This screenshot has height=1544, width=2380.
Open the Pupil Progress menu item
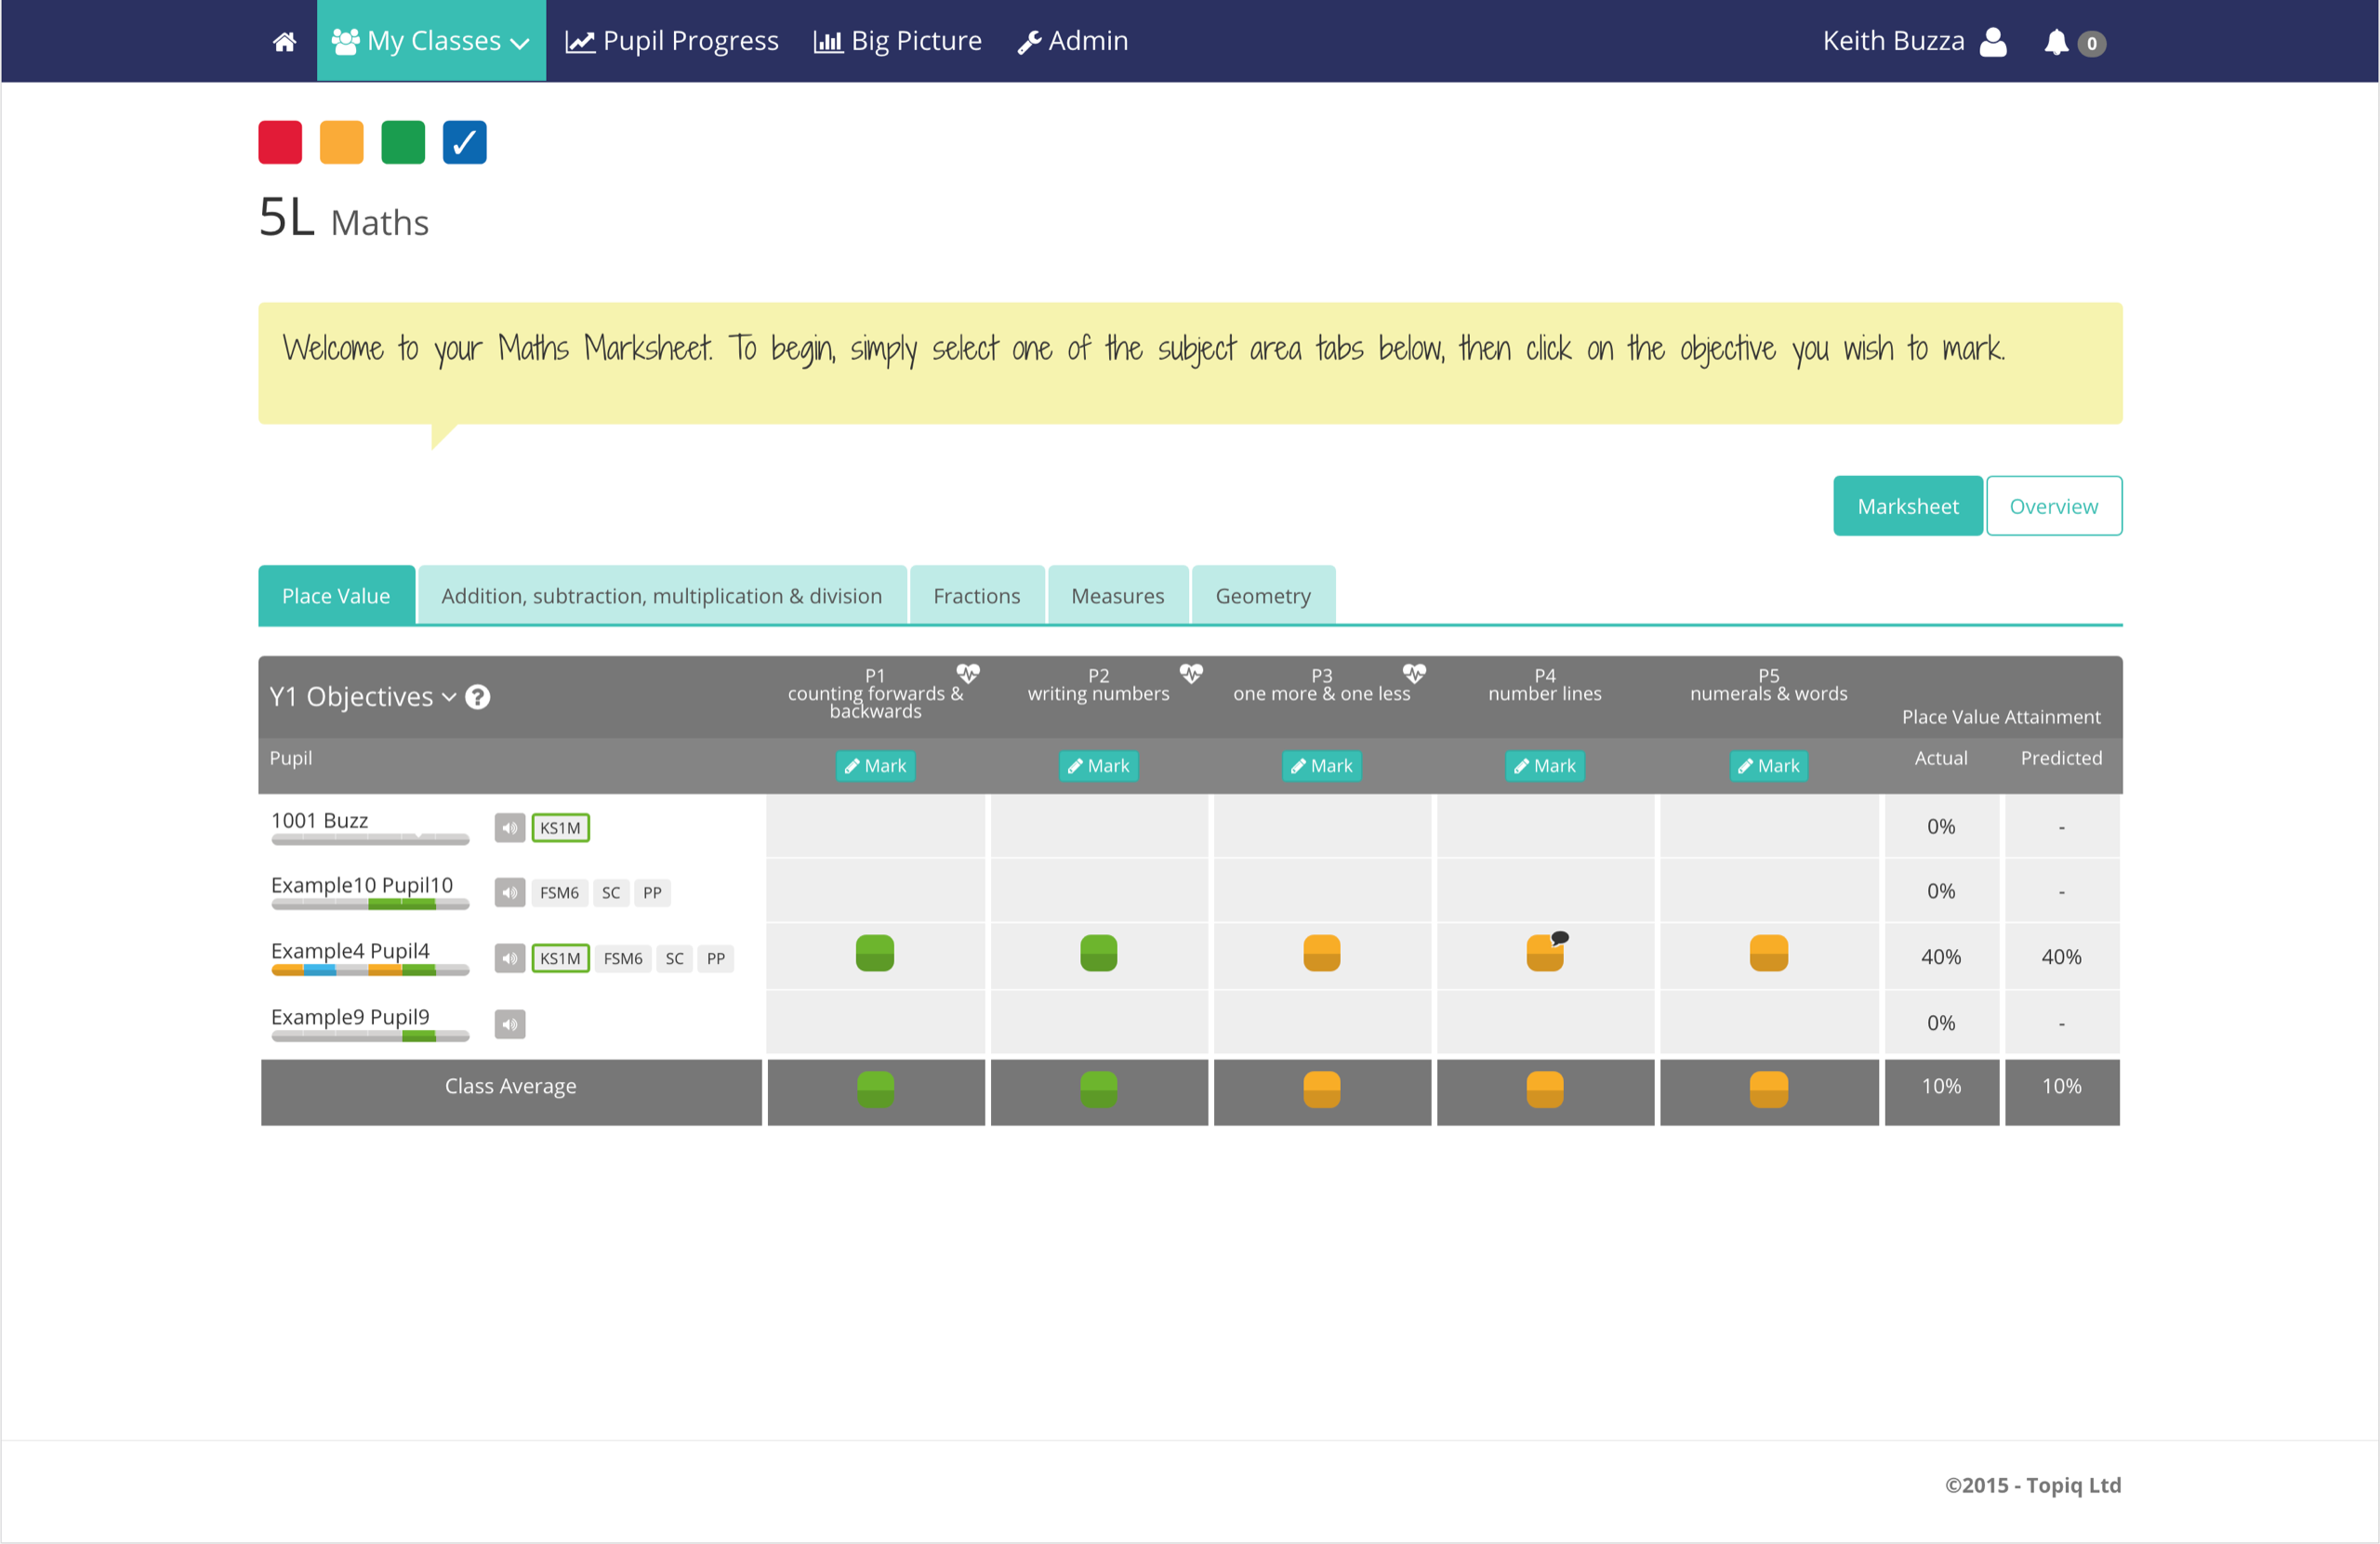coord(672,41)
